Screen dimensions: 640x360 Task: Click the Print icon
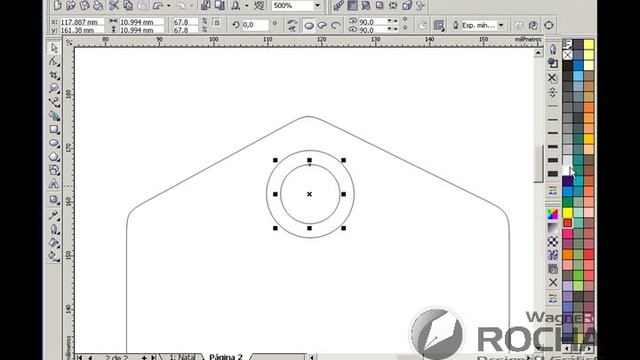[x=98, y=6]
